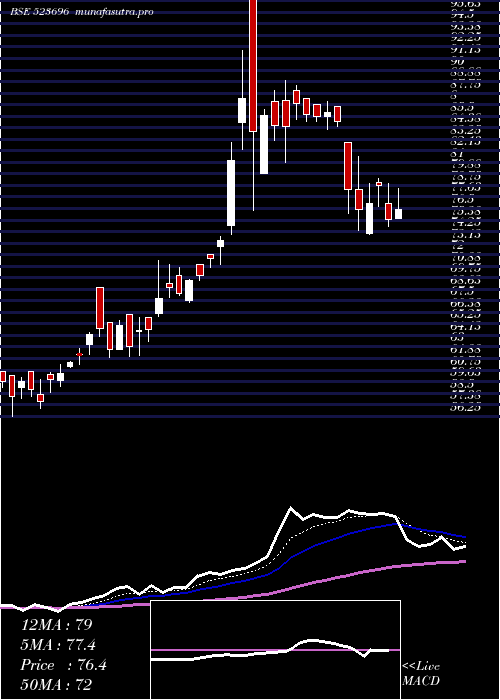Open the MACD inset chart
This screenshot has width=500, height=700.
point(275,650)
